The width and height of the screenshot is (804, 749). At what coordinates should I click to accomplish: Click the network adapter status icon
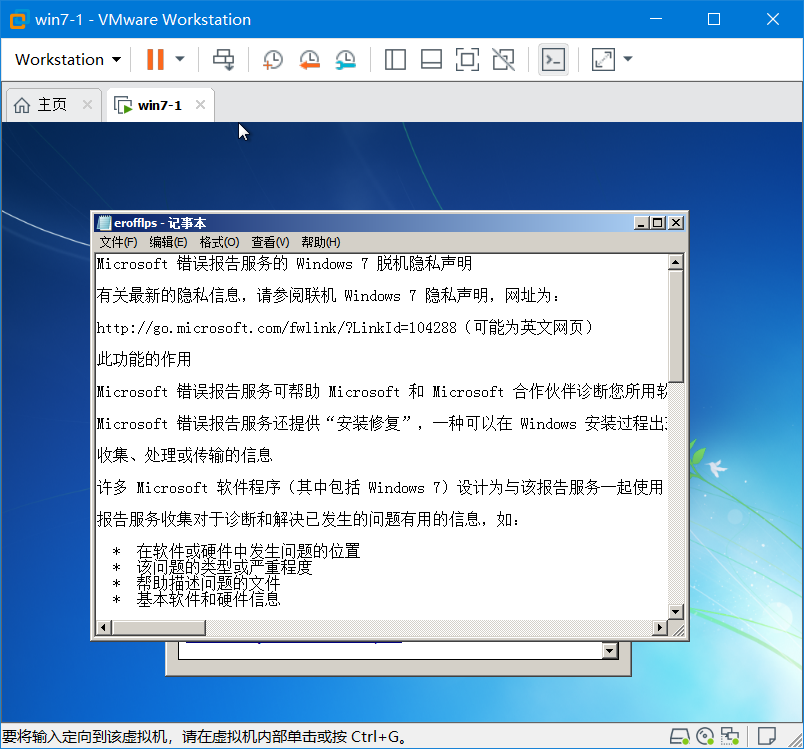click(x=730, y=737)
